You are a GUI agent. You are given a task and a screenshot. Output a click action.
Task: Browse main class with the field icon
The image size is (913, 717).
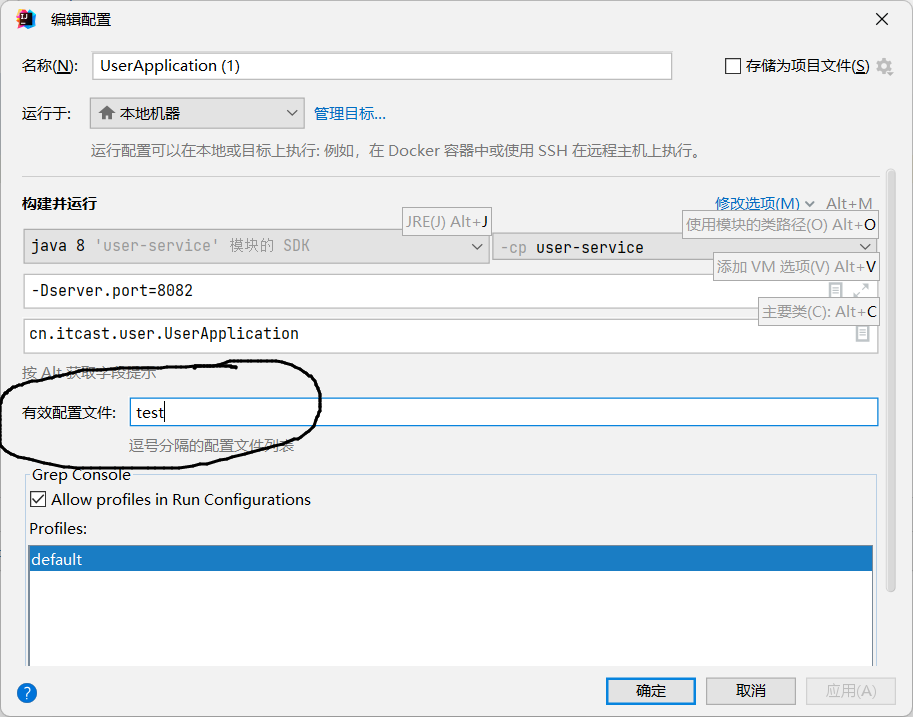[862, 334]
